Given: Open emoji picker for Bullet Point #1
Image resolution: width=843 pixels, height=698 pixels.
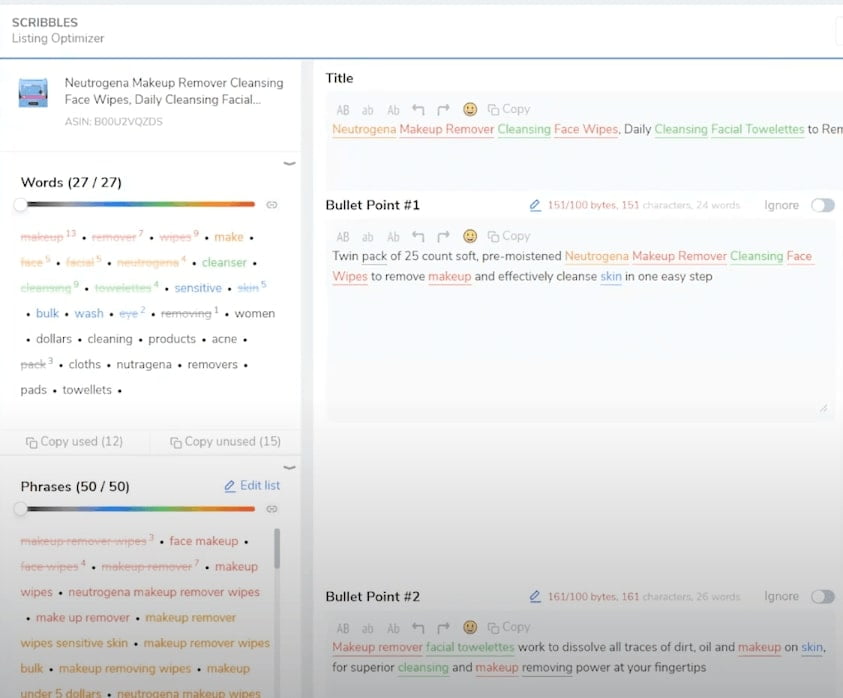Looking at the screenshot, I should [x=470, y=236].
